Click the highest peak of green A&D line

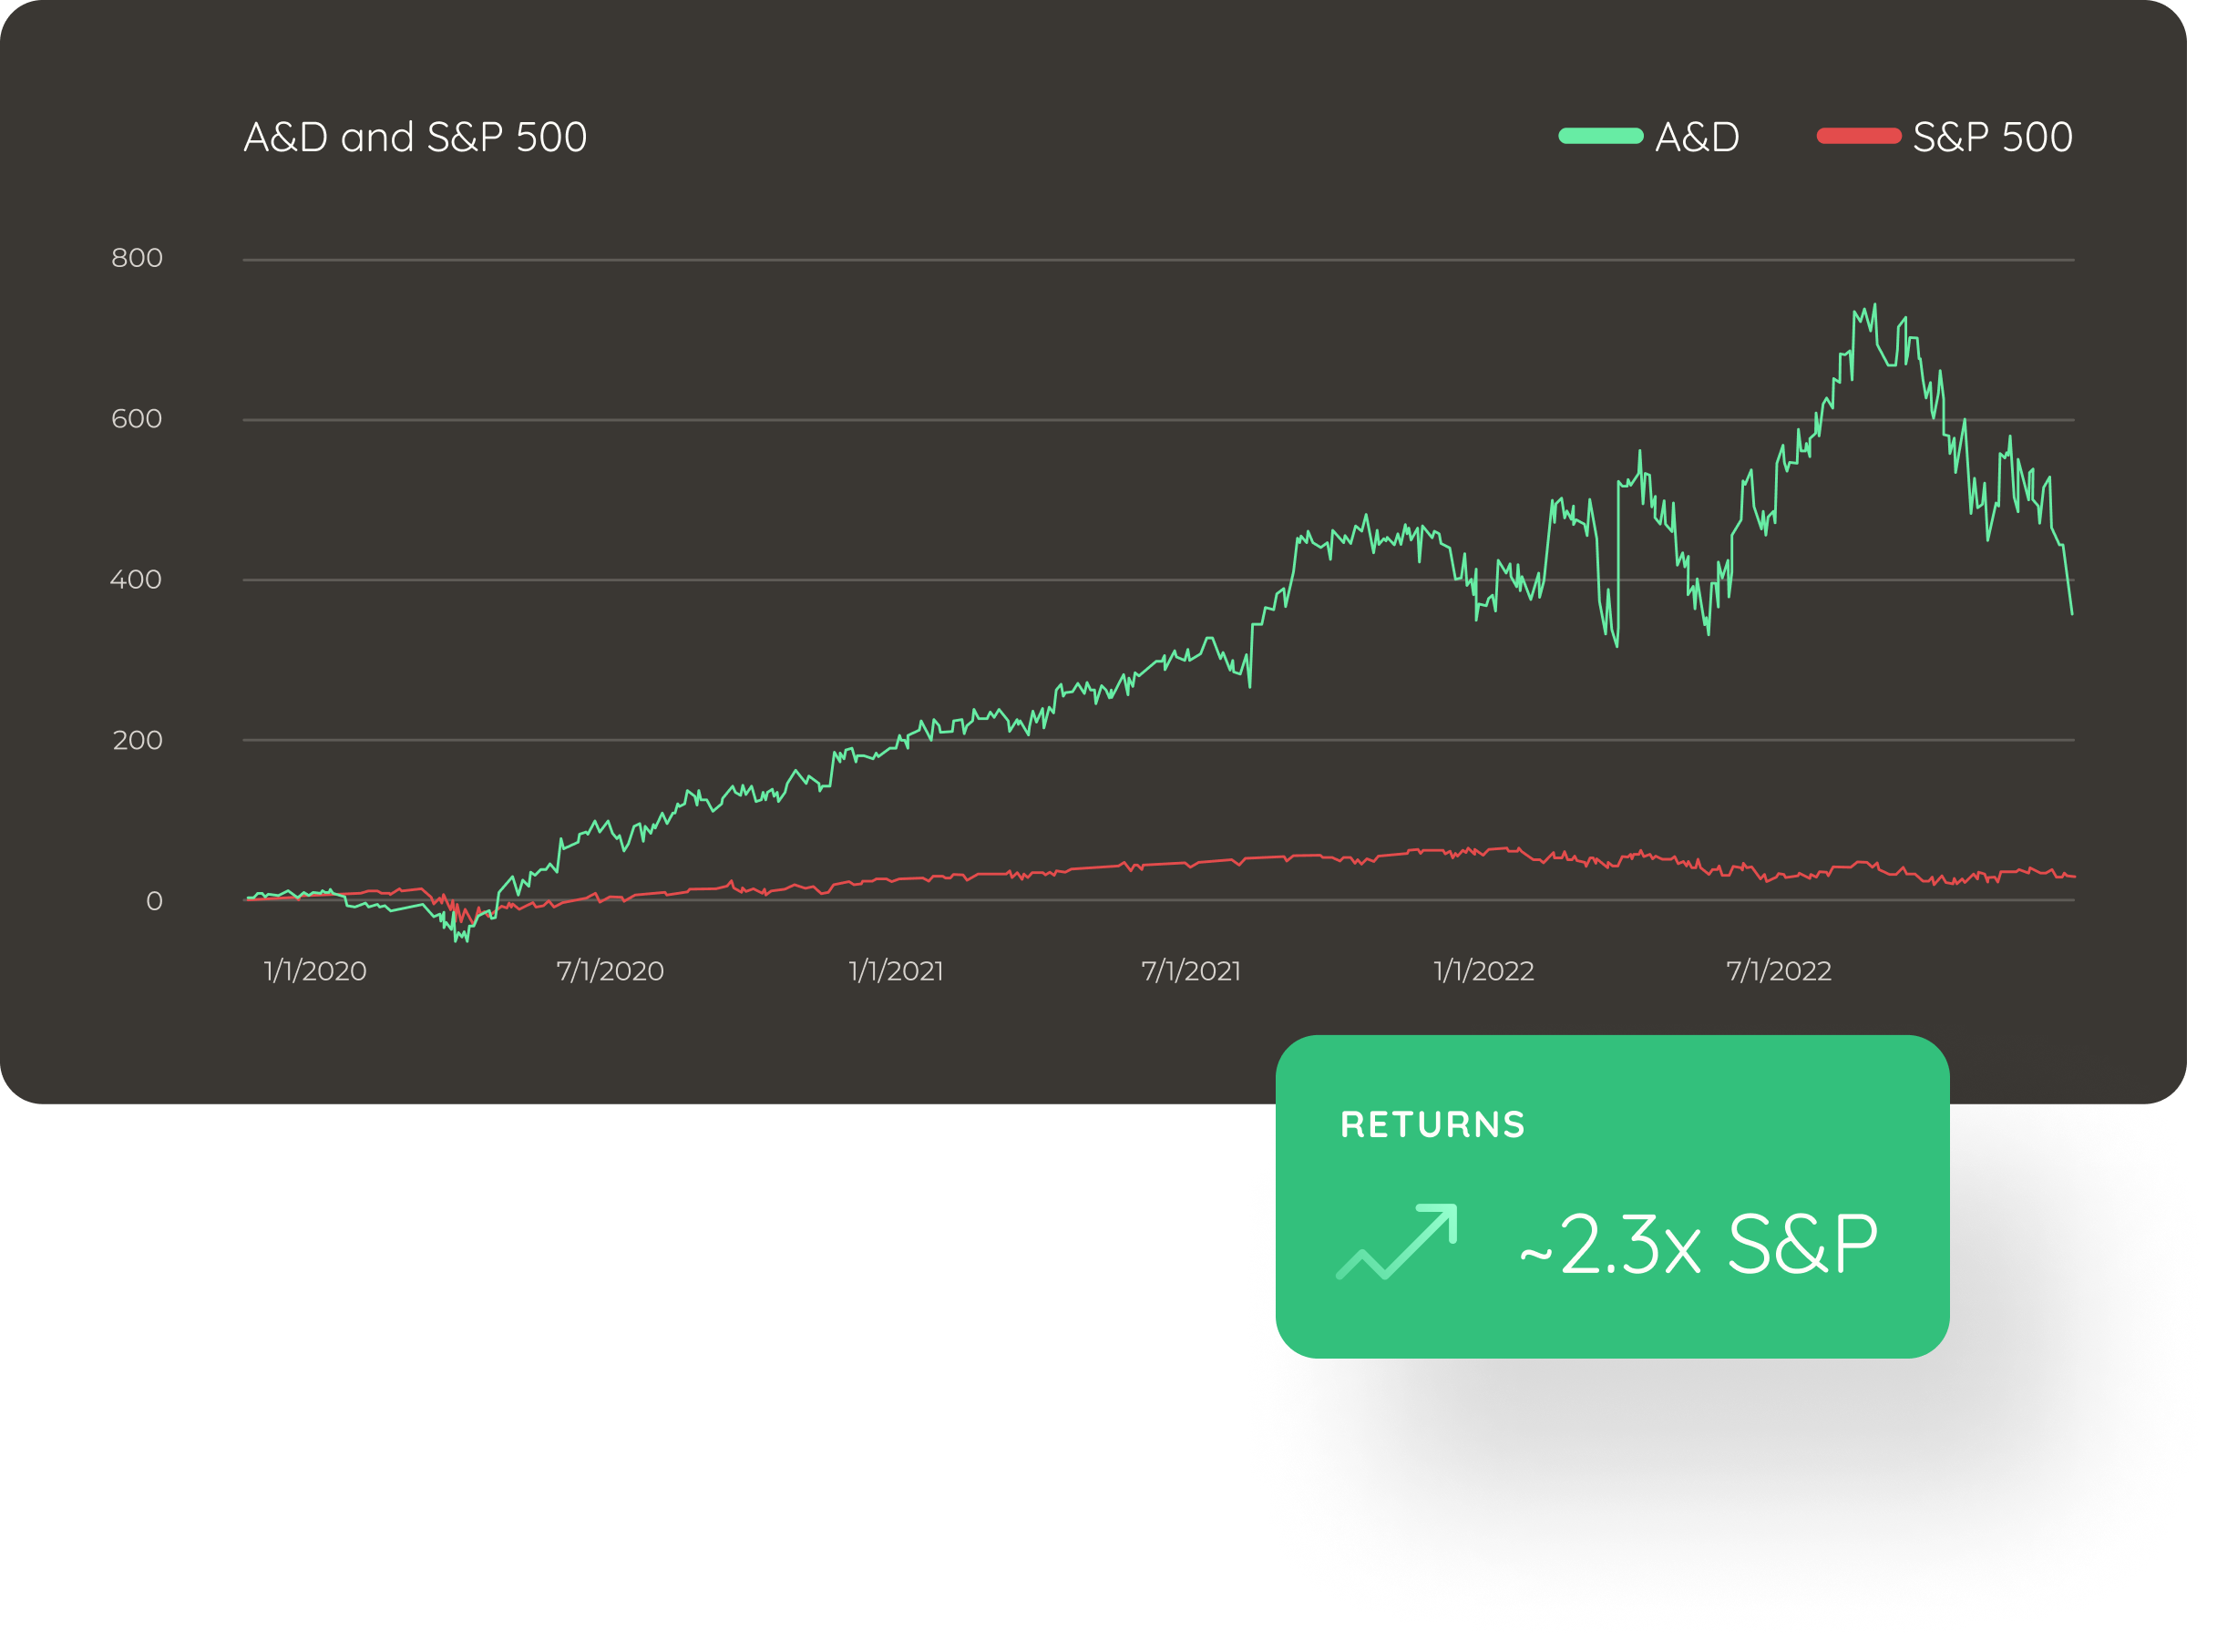click(1874, 306)
